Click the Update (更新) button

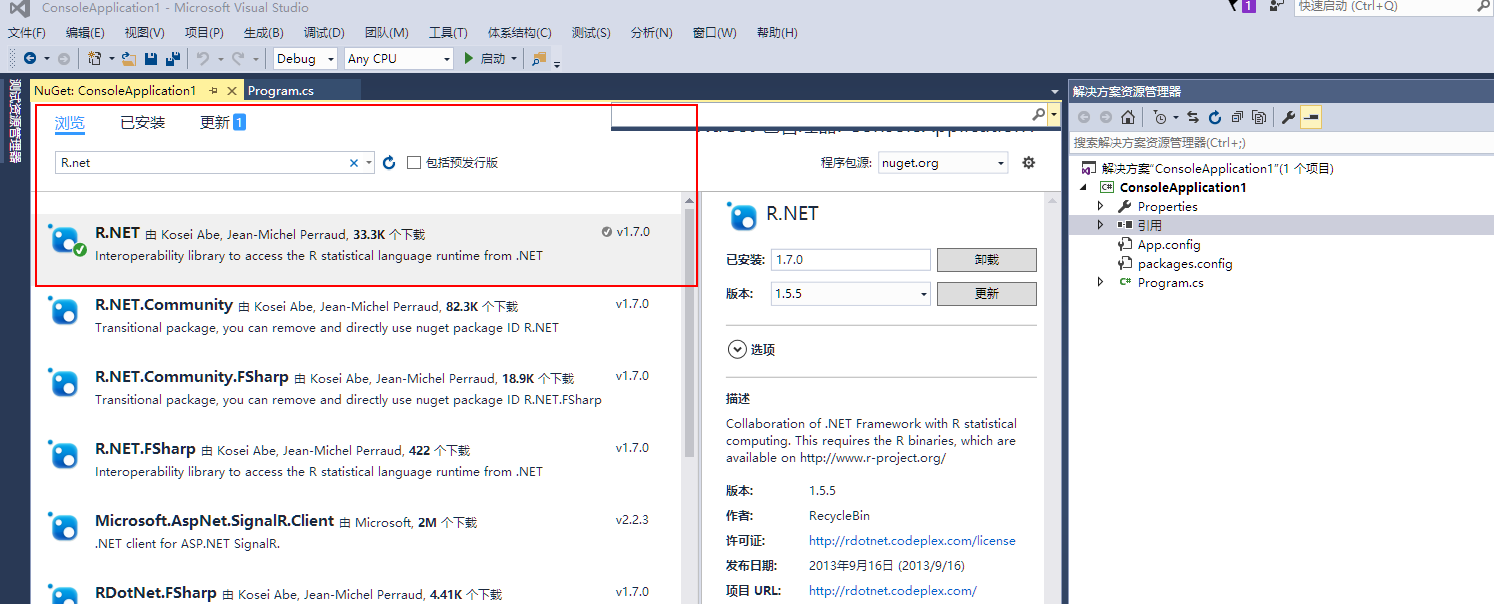[x=987, y=294]
